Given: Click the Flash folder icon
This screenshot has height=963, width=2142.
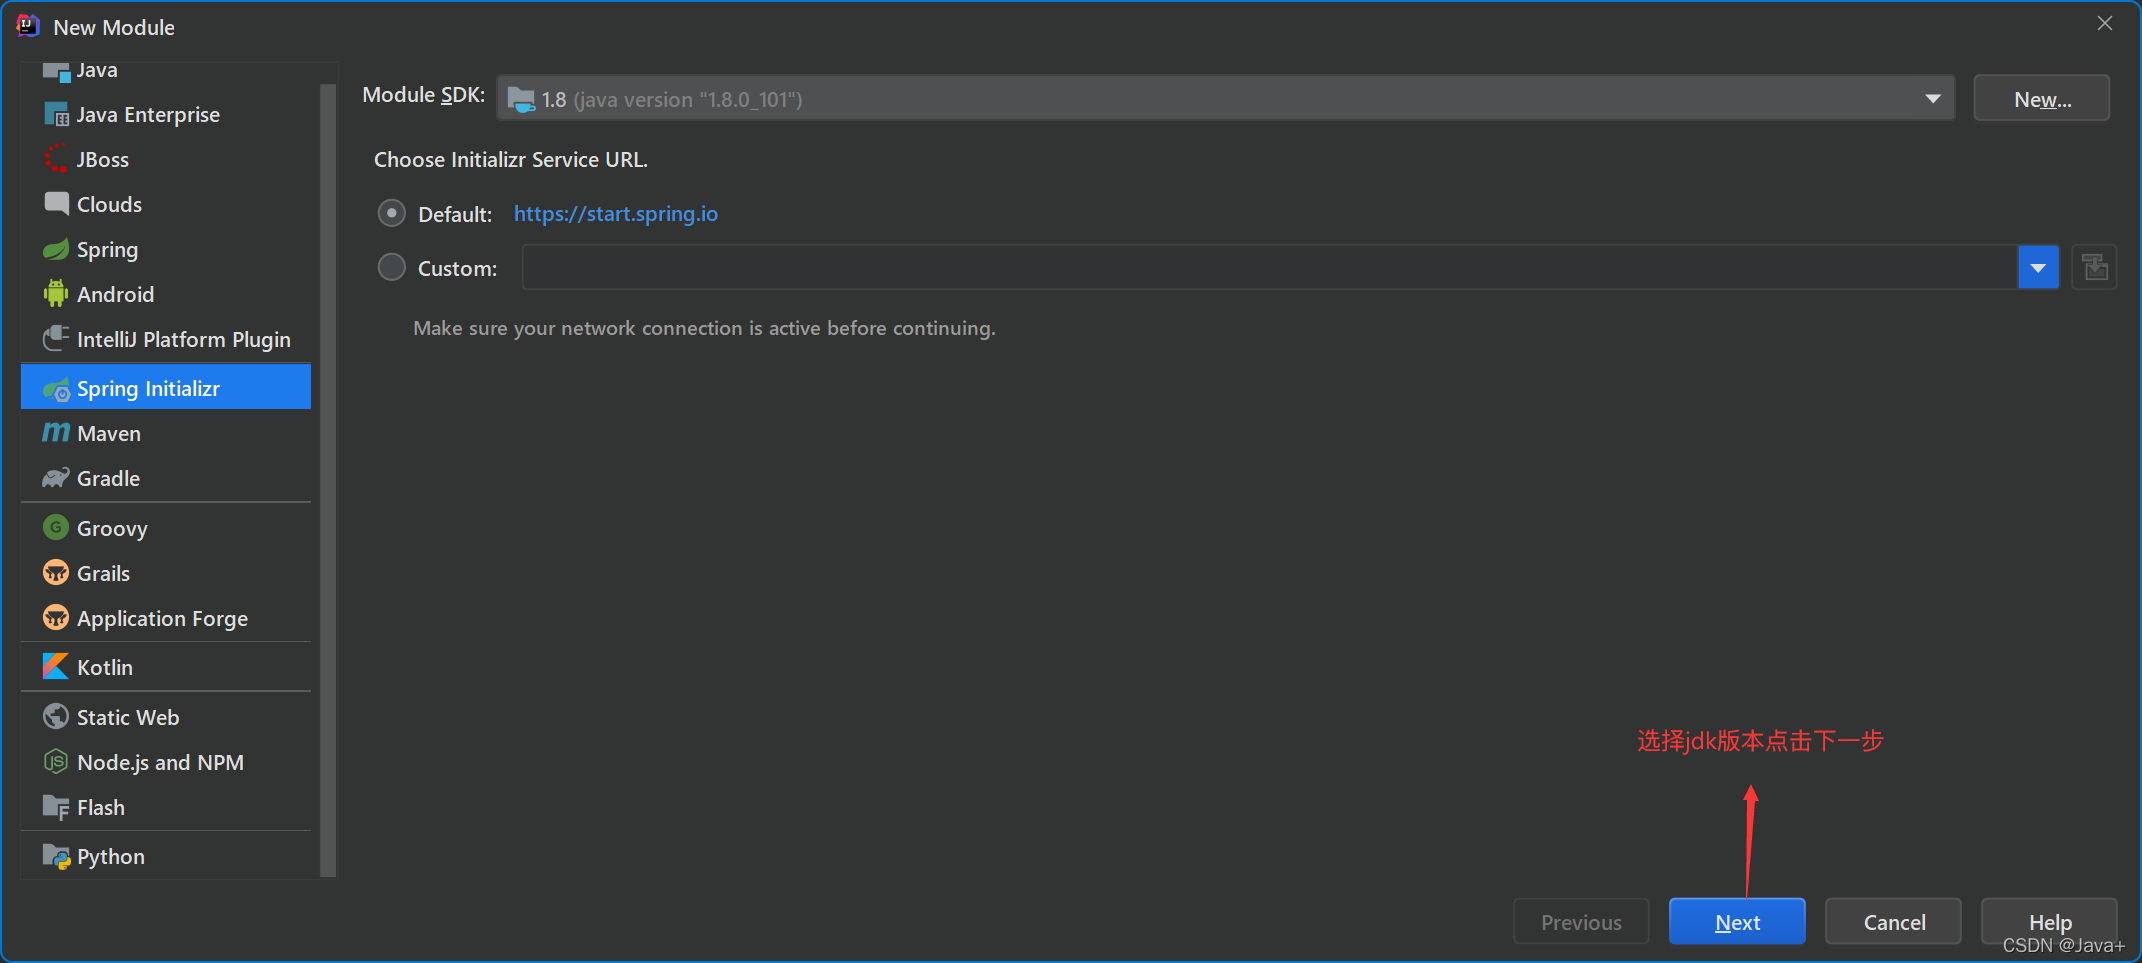Looking at the screenshot, I should pyautogui.click(x=56, y=807).
